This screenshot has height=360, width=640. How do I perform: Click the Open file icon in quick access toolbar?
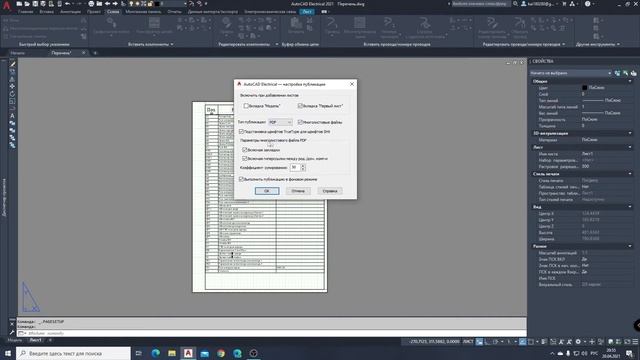[x=27, y=4]
